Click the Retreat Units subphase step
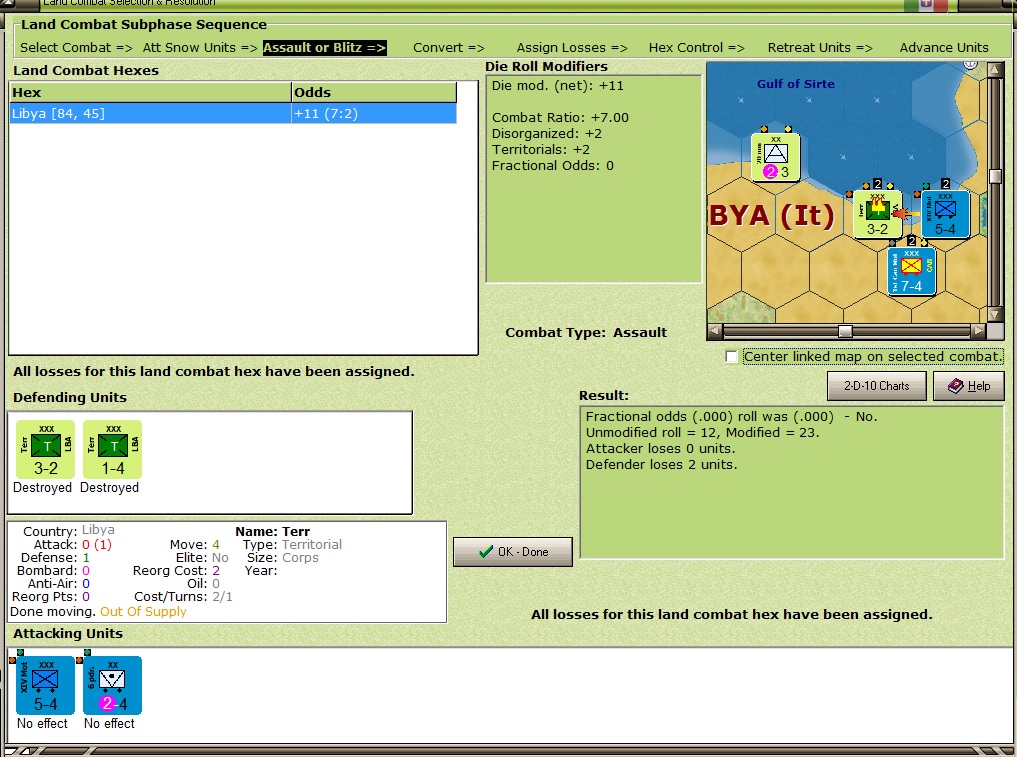Viewport: 1017px width, 757px height. [820, 47]
